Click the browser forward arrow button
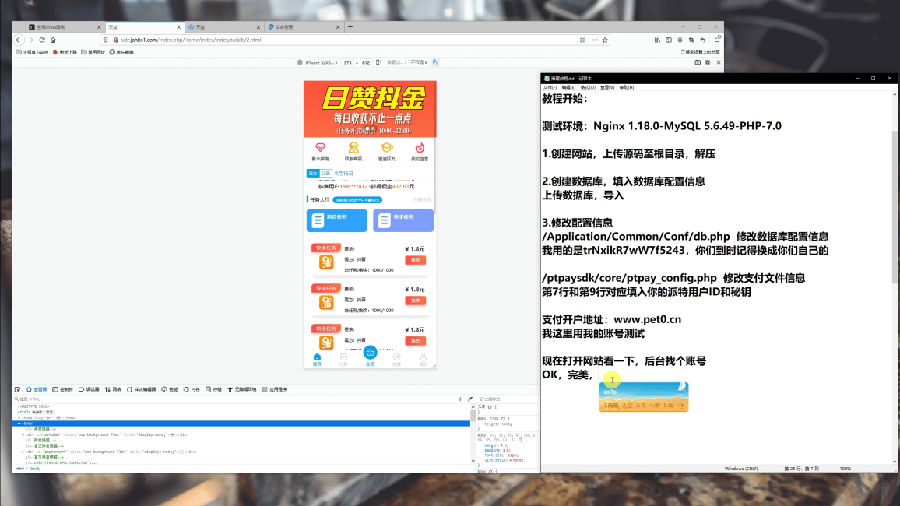900x506 pixels. coord(31,40)
